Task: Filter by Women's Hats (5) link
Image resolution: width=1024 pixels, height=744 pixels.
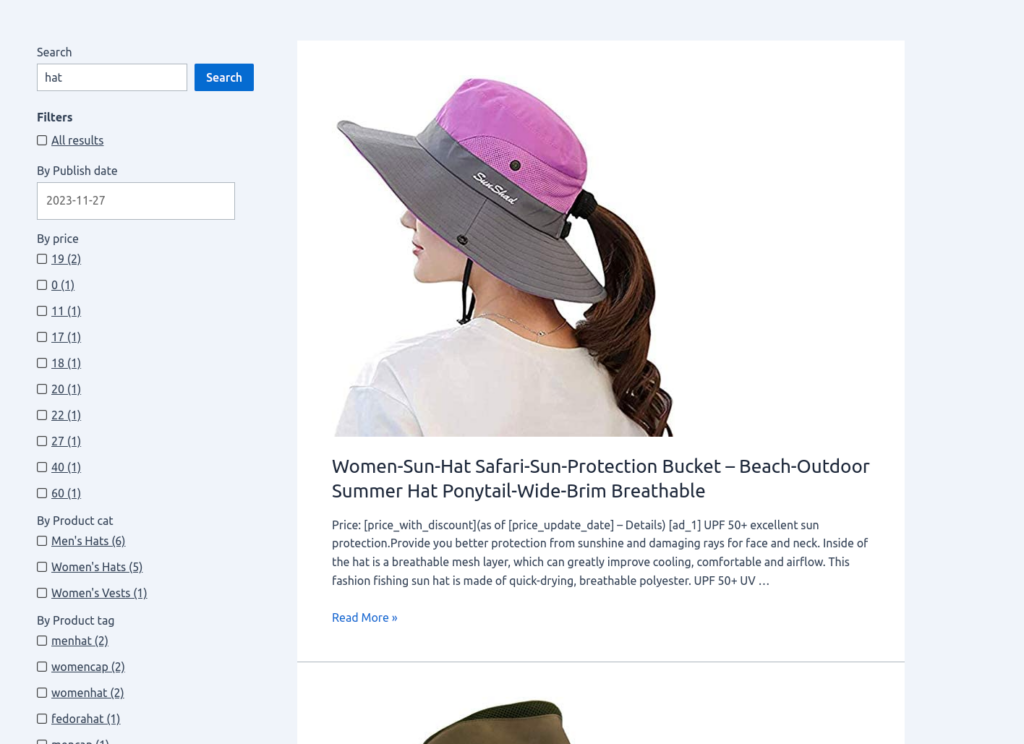Action: (x=97, y=567)
